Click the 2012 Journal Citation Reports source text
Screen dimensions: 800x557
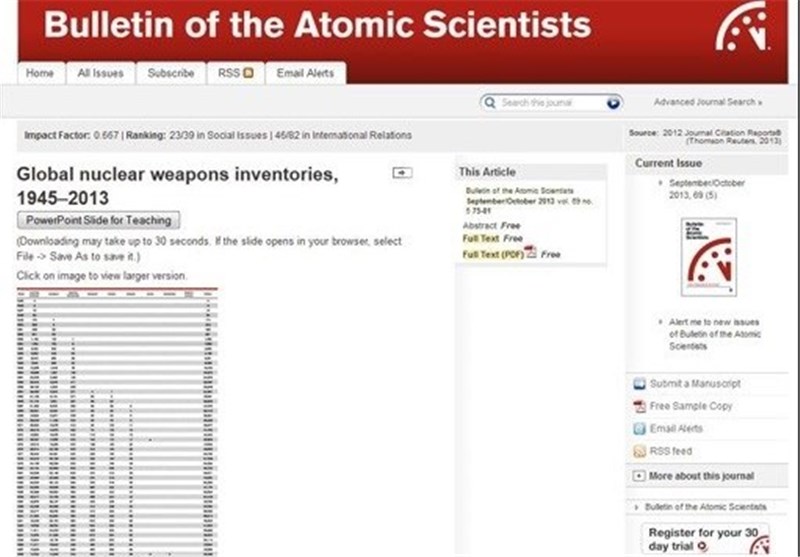pyautogui.click(x=705, y=136)
